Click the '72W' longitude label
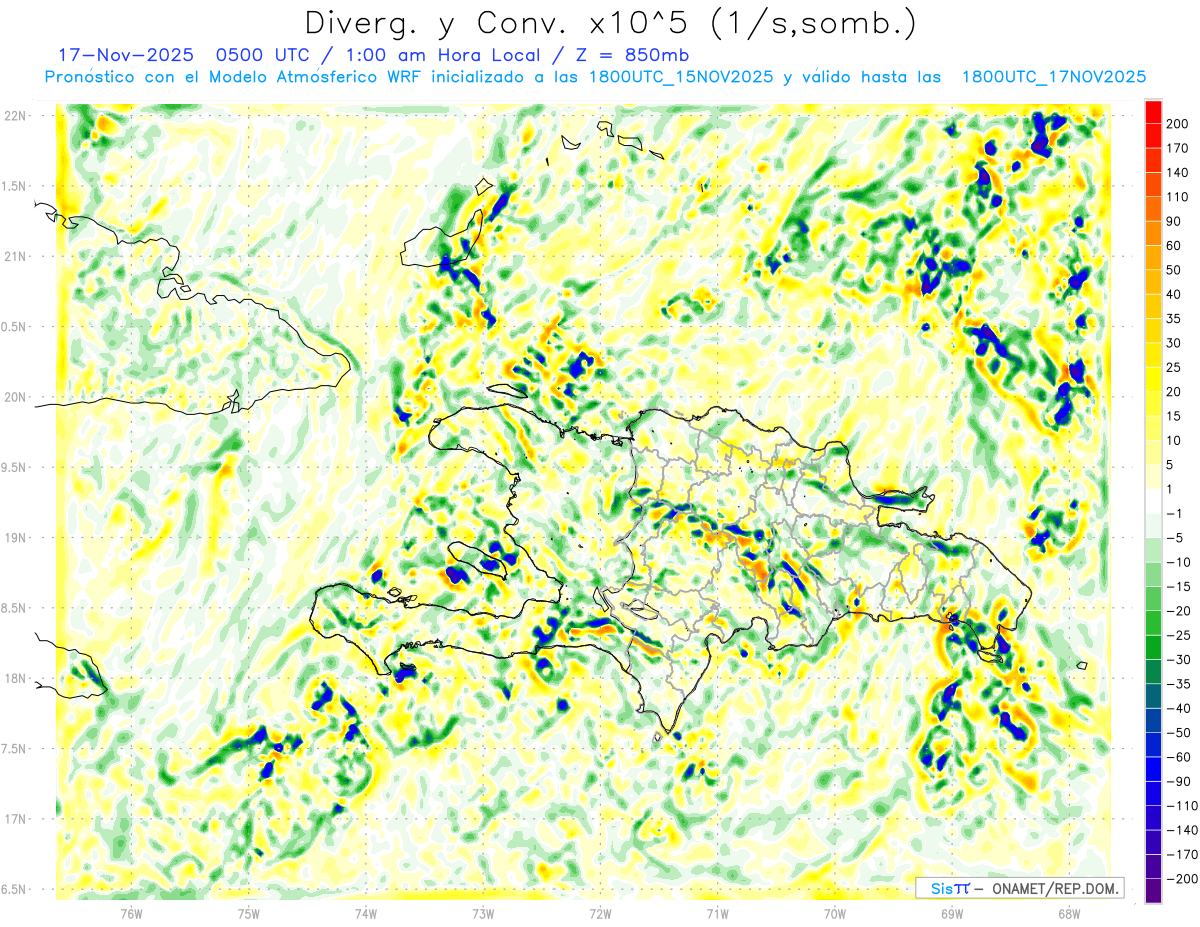1200x927 pixels. 600,912
